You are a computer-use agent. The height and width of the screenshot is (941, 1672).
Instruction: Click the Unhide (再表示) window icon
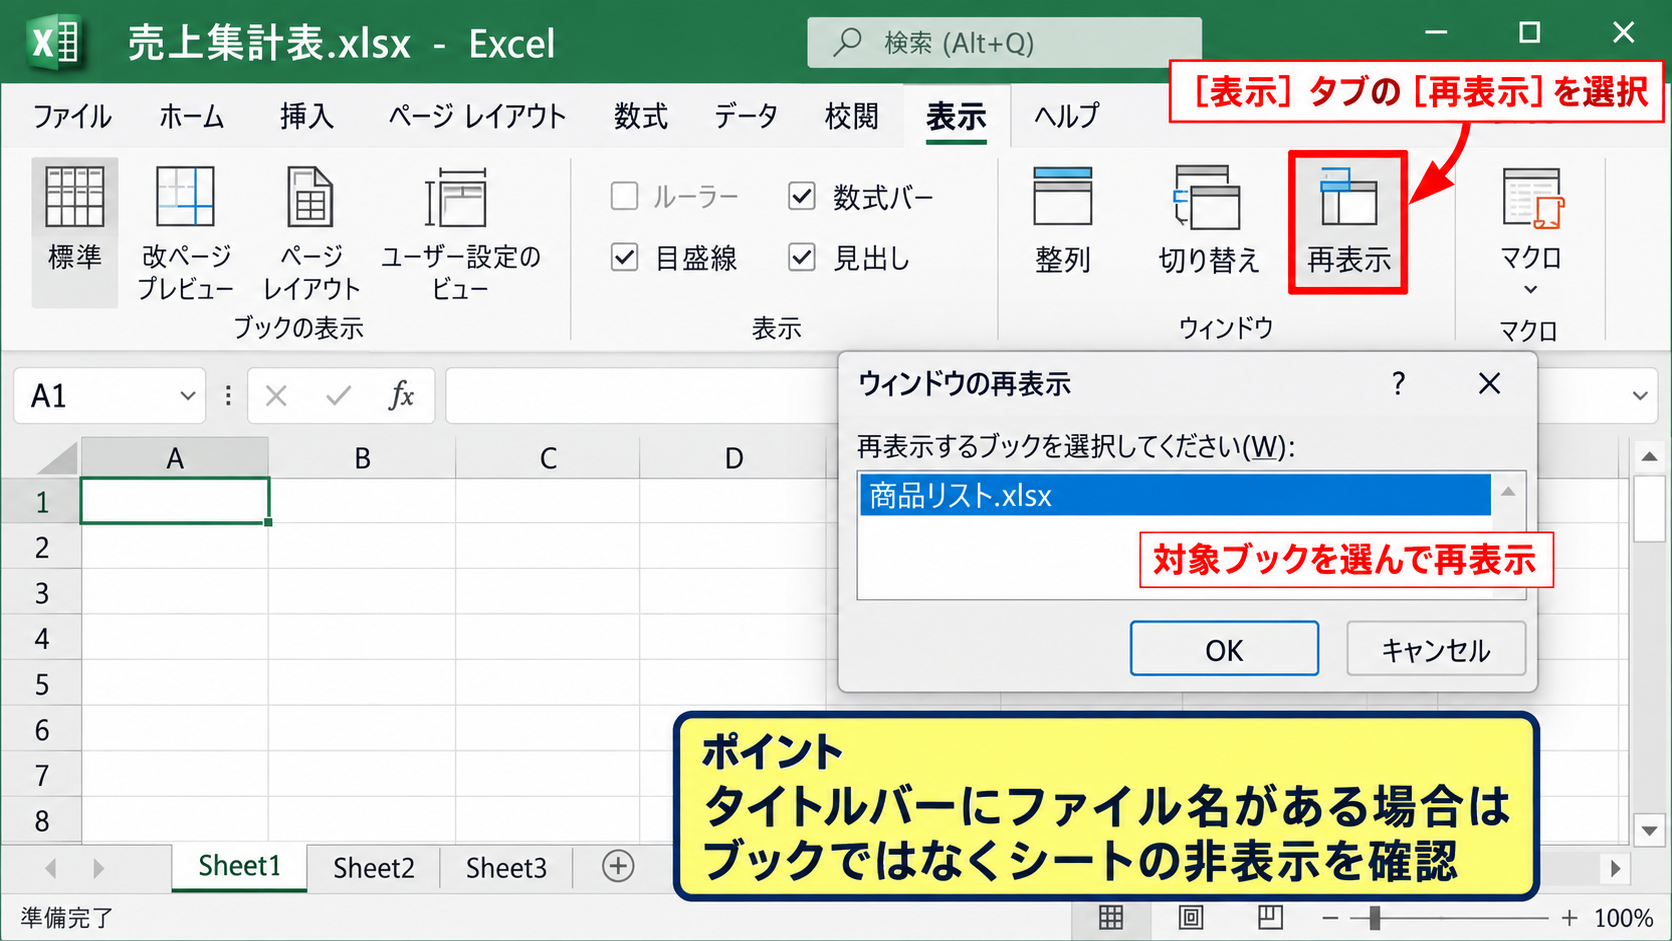coord(1348,197)
